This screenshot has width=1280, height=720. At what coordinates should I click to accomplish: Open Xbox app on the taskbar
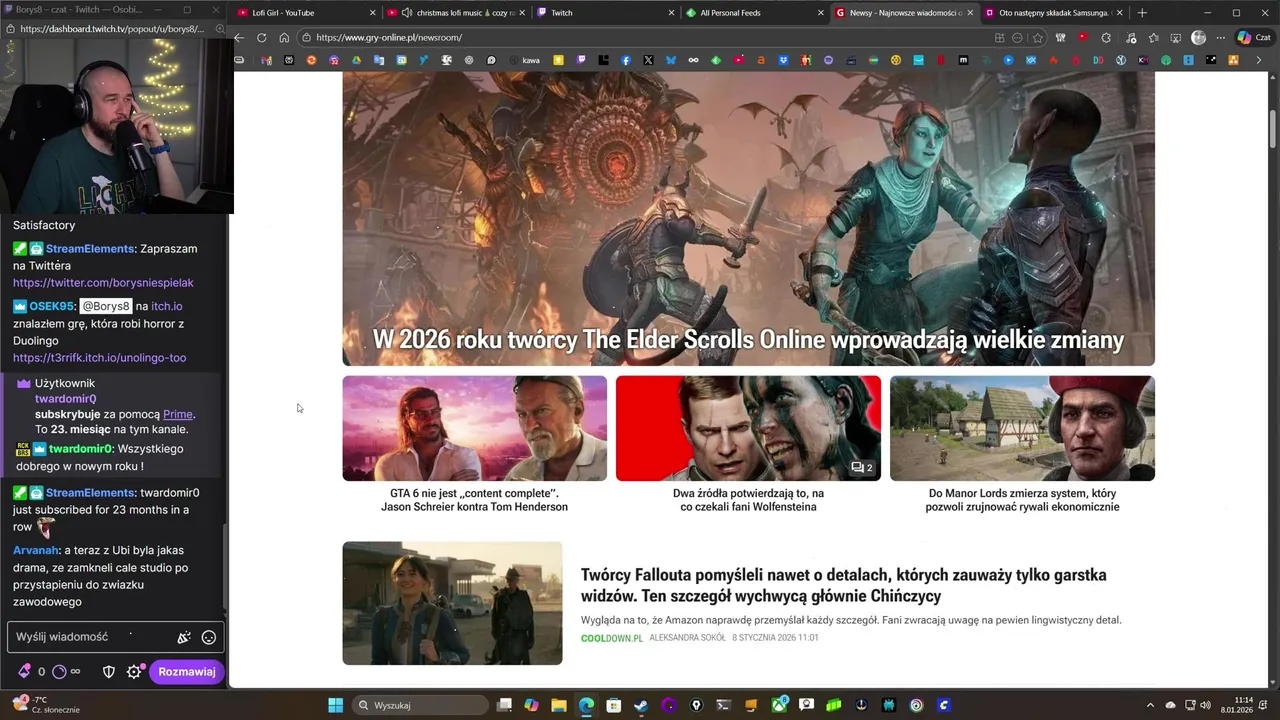779,705
